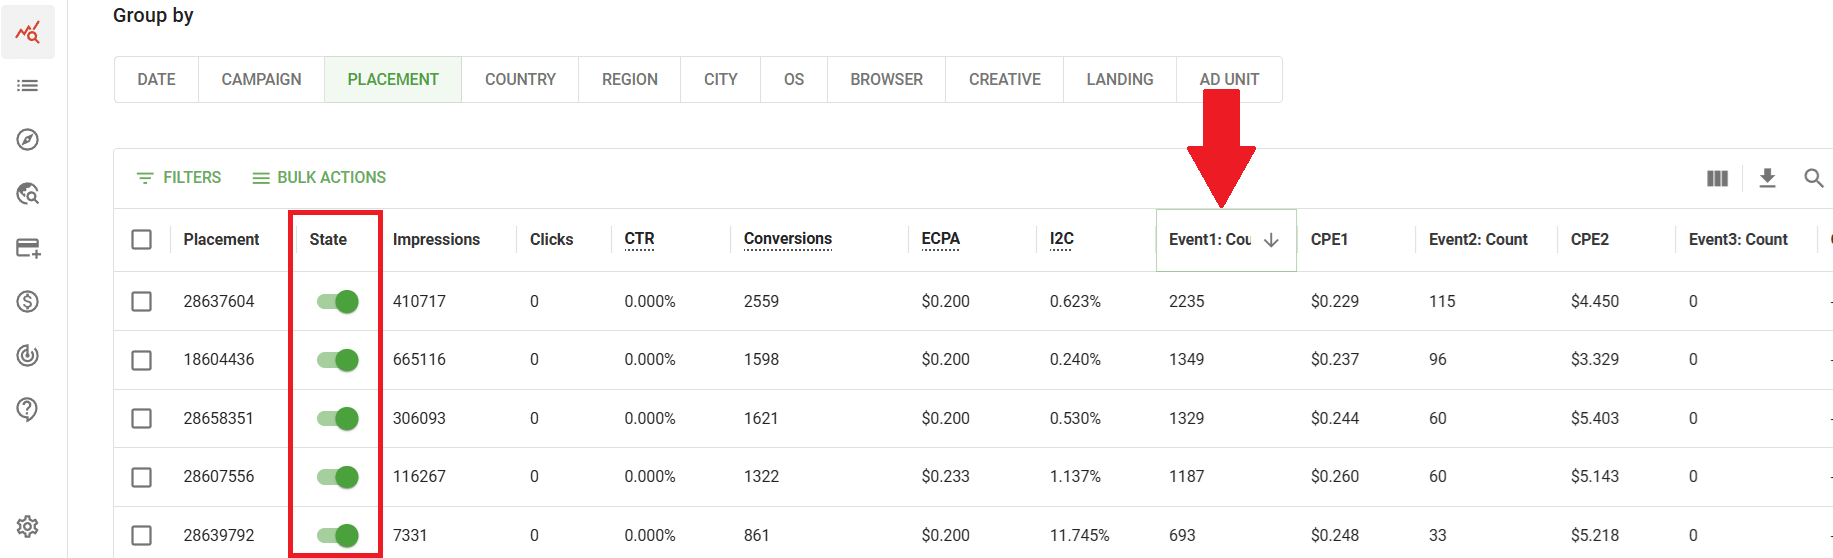
Task: Check the select-all header checkbox
Action: tap(142, 240)
